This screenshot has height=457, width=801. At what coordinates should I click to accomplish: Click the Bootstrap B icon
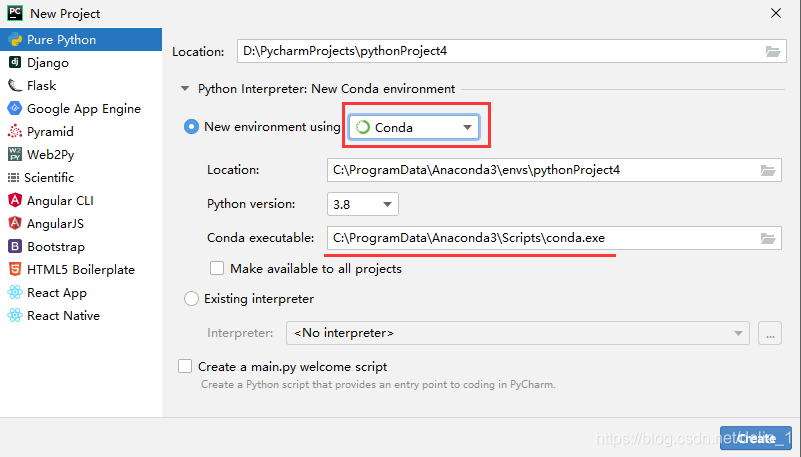point(15,246)
